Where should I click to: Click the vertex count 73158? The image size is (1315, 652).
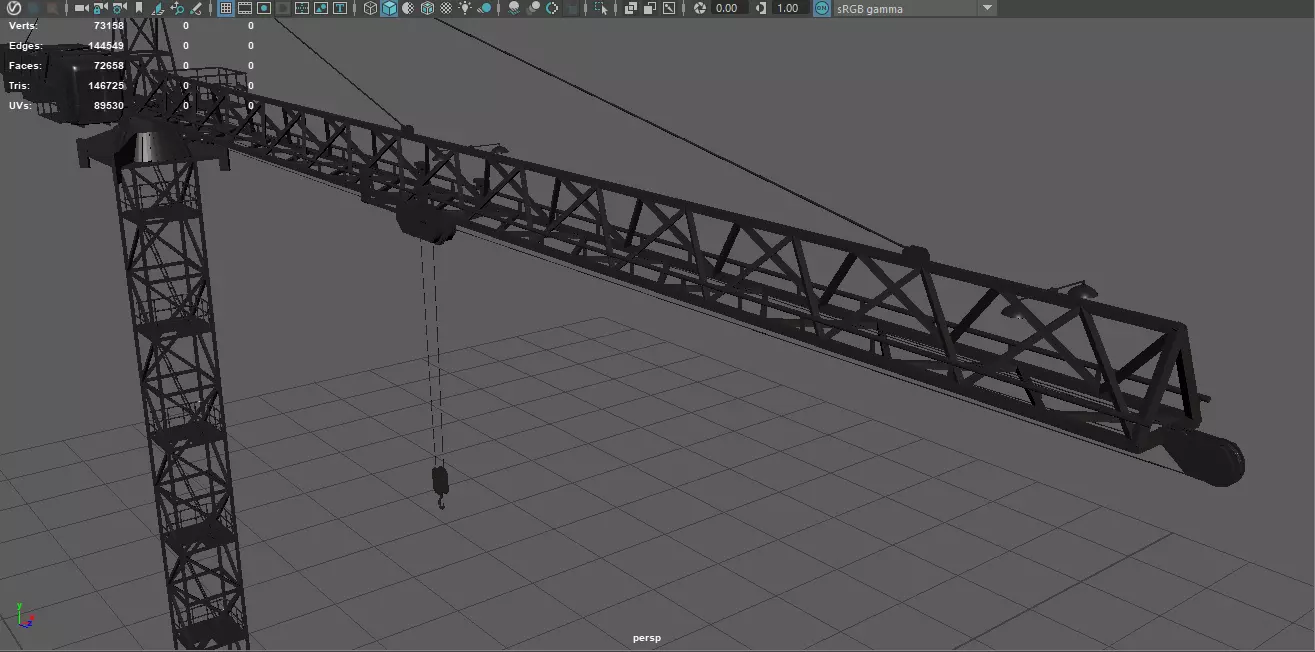(109, 25)
